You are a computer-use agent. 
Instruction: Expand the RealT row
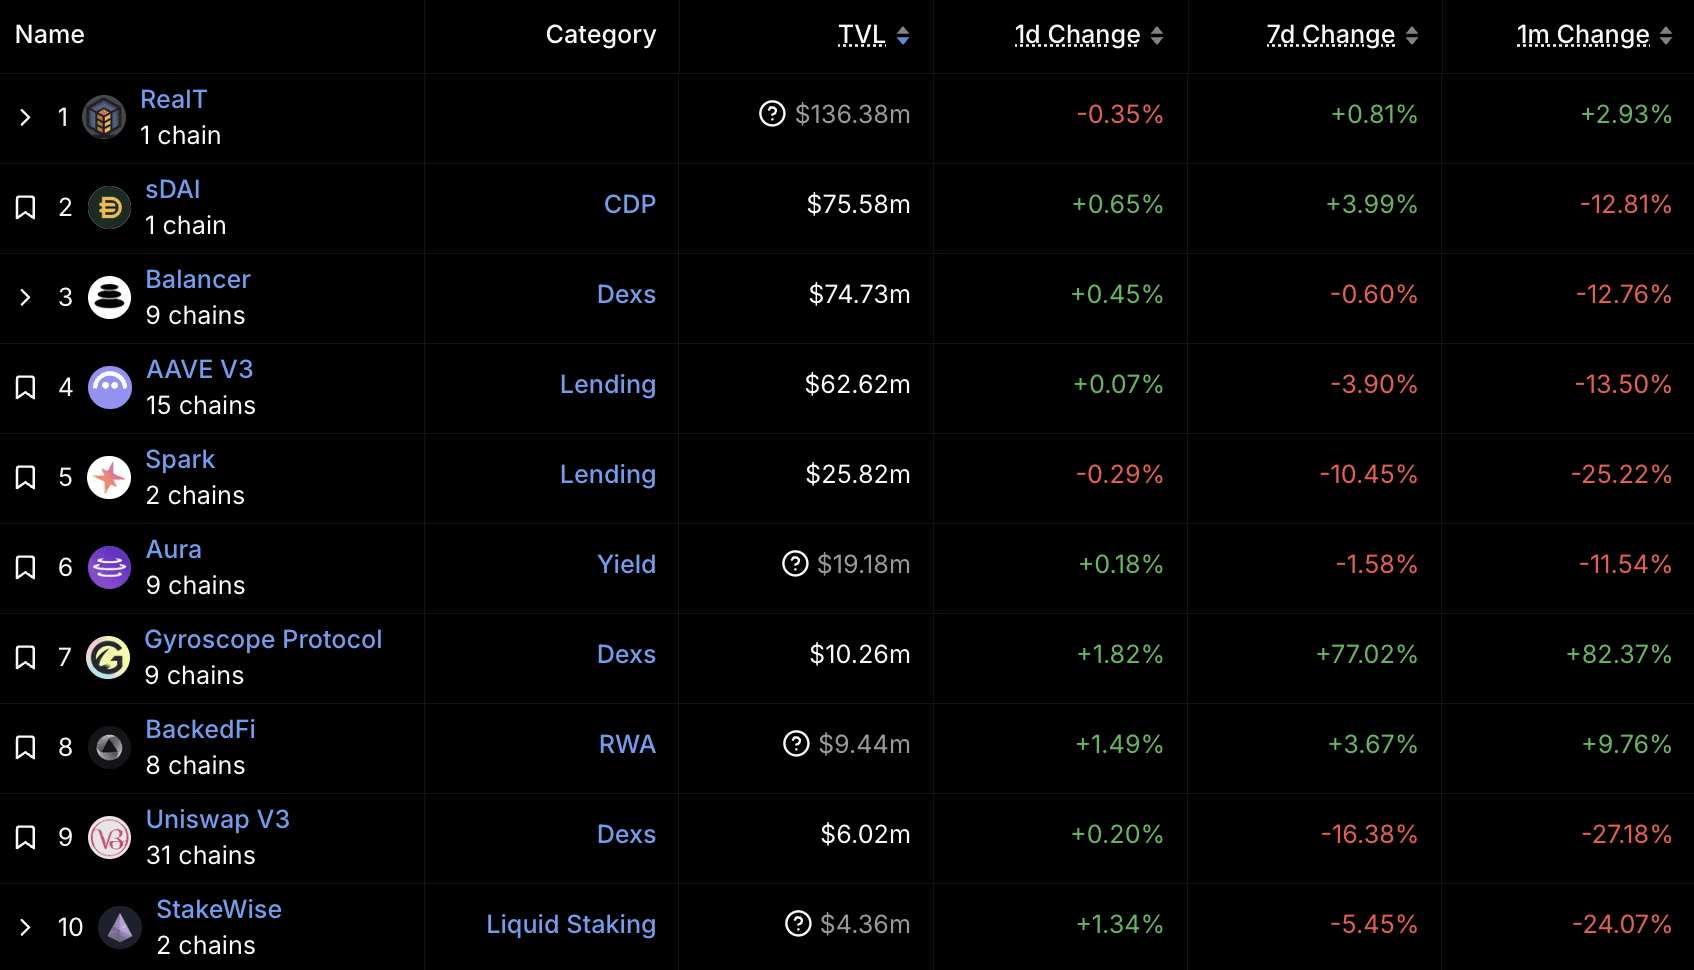(x=26, y=118)
